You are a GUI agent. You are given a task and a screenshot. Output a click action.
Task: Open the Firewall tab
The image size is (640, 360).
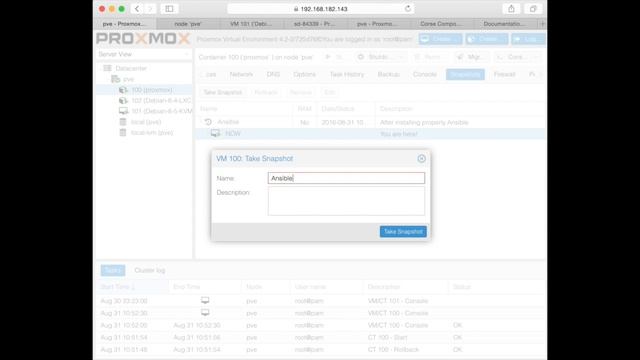click(x=504, y=74)
